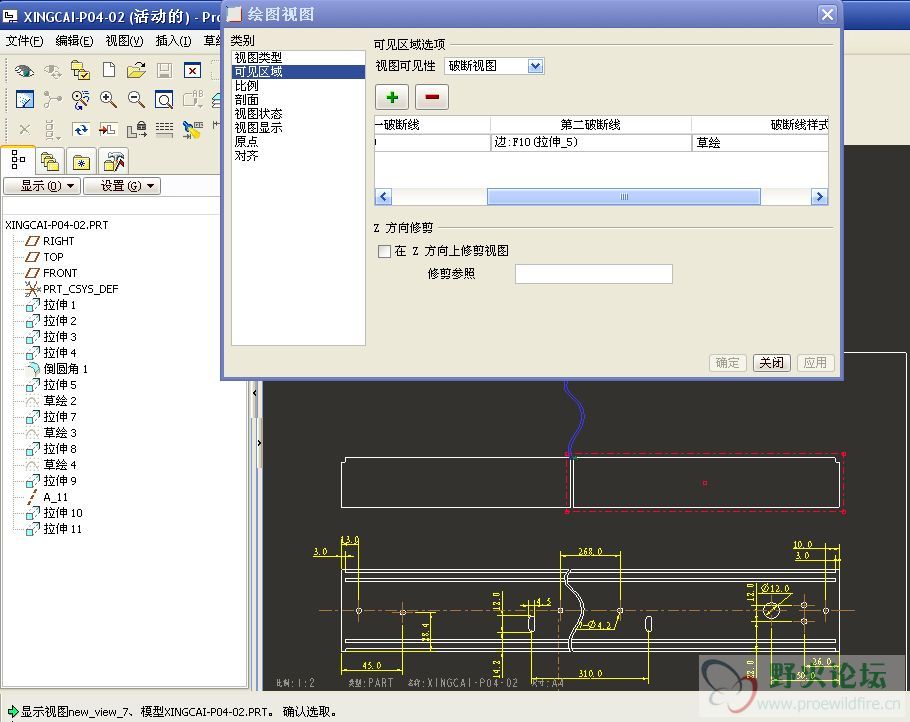Viewport: 910px width, 722px height.
Task: Click the set working directory folder icon
Action: pos(80,71)
